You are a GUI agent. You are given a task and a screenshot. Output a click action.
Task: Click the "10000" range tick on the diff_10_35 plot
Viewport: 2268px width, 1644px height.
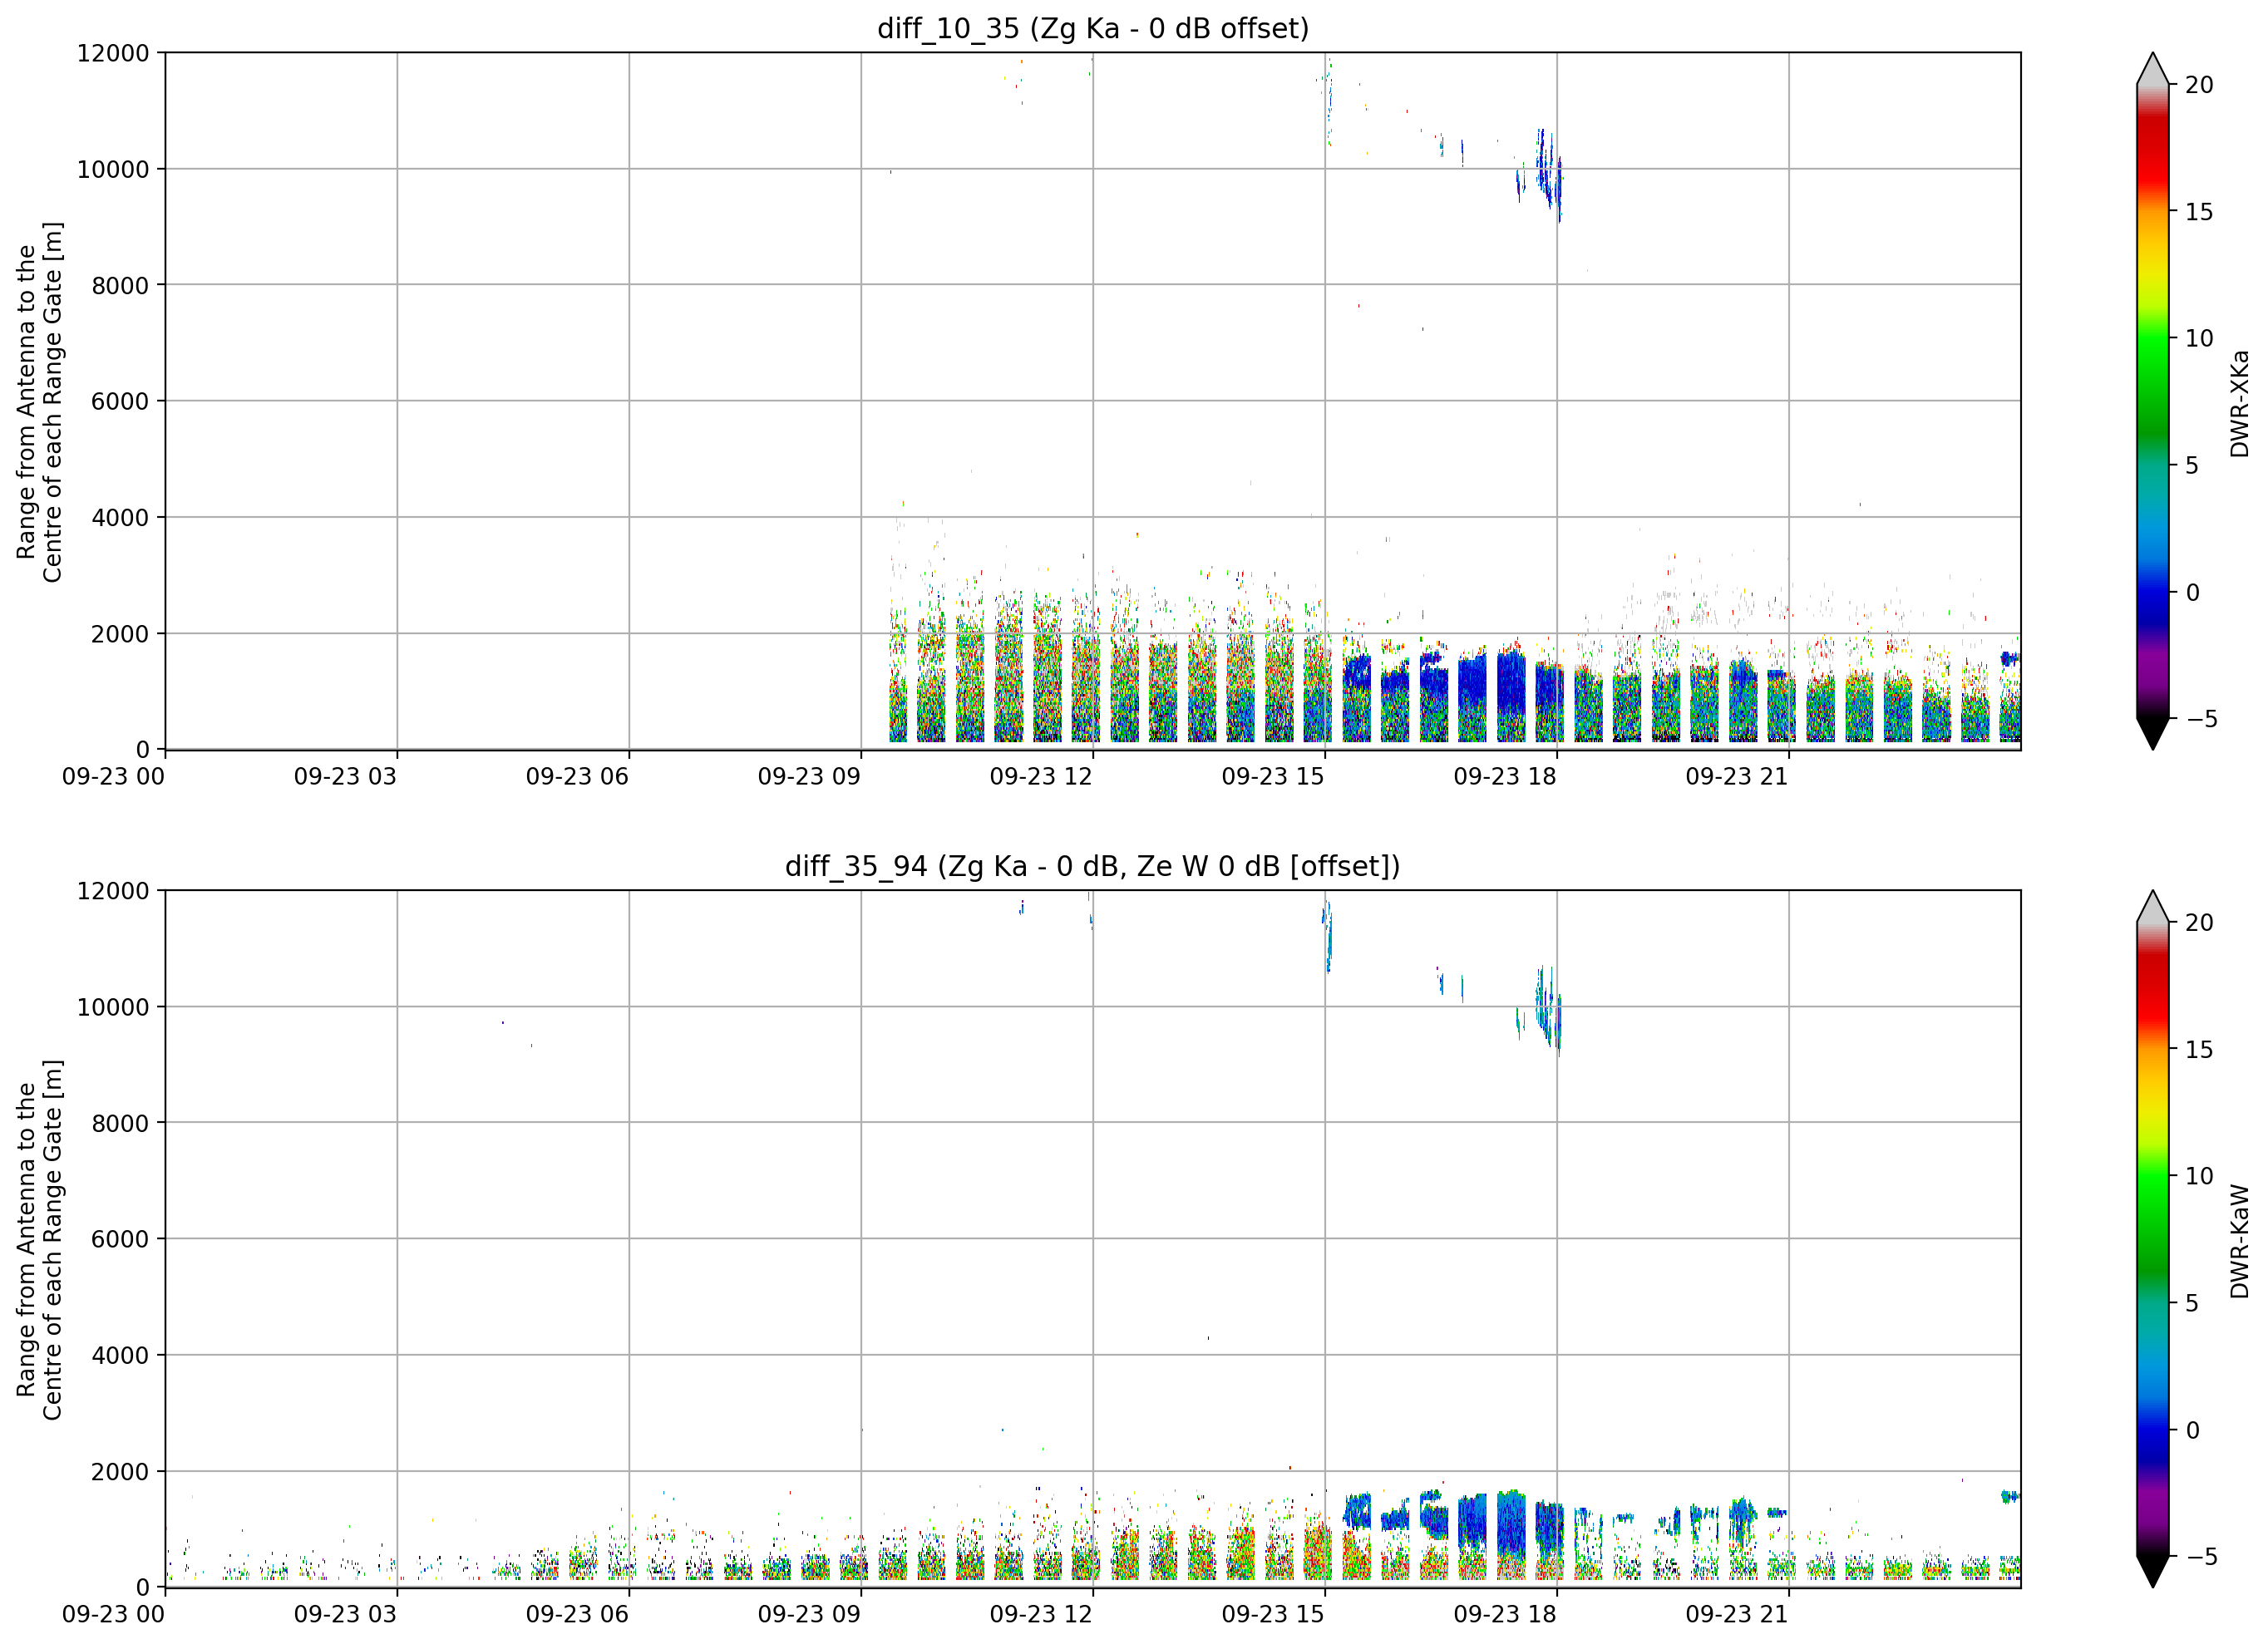[x=113, y=170]
